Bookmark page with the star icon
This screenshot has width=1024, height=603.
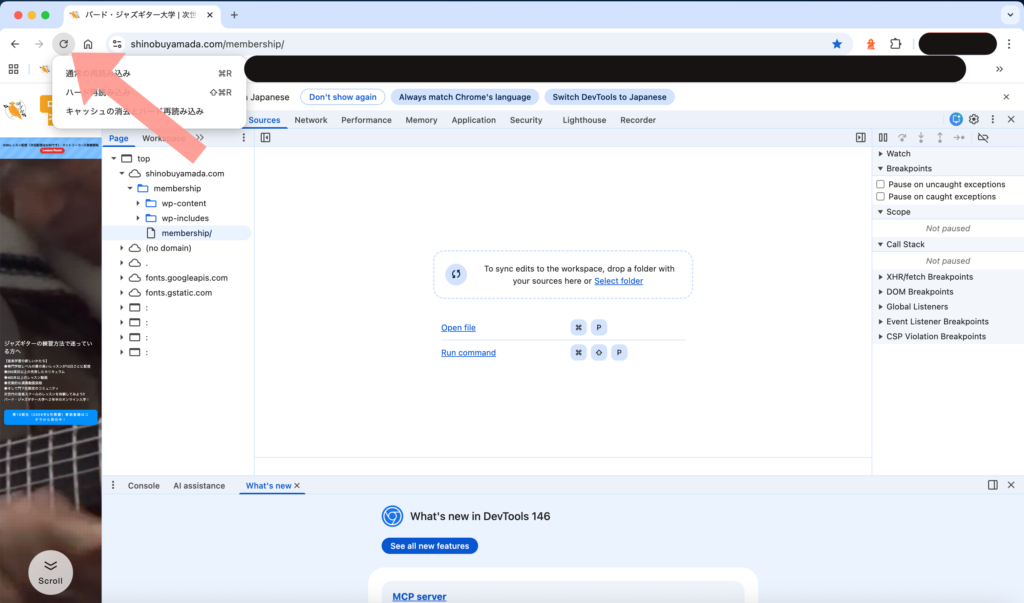tap(837, 44)
